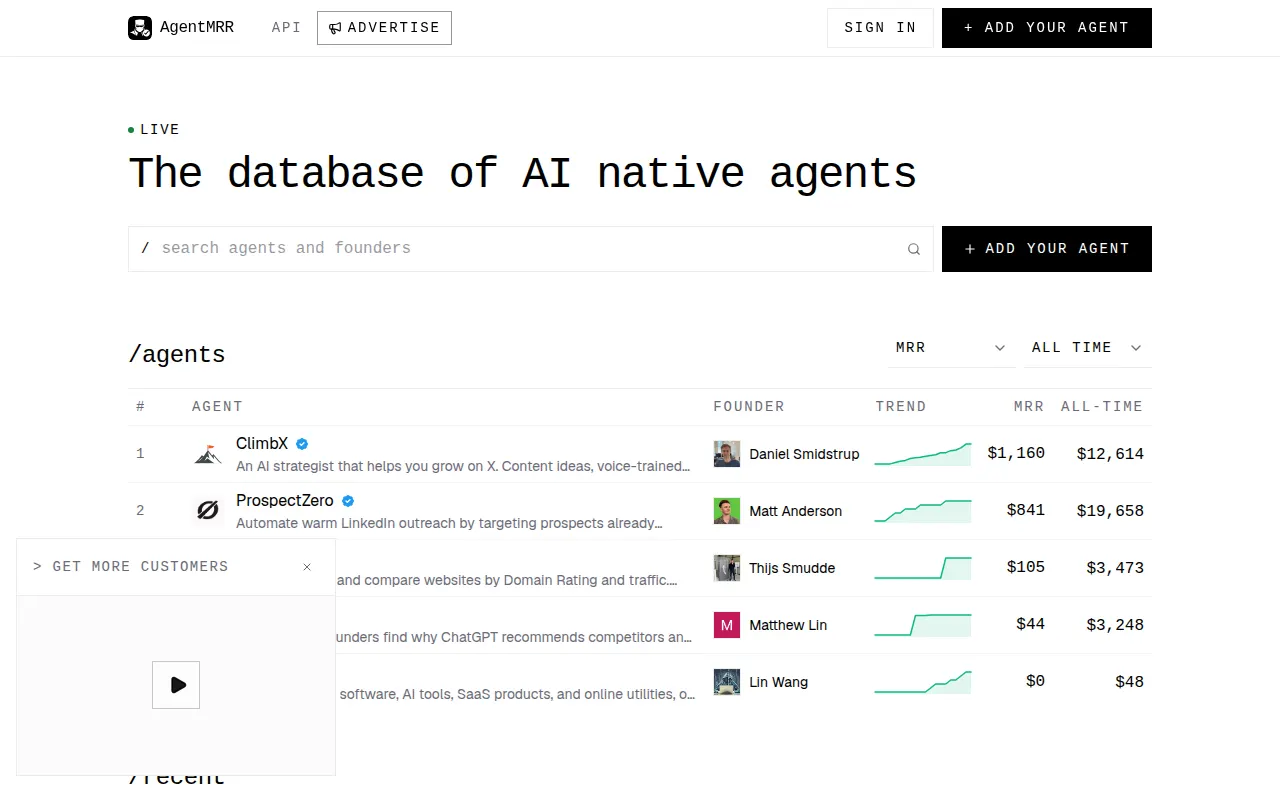Click the $1,160 MRR value
The width and height of the screenshot is (1280, 800).
click(1016, 454)
